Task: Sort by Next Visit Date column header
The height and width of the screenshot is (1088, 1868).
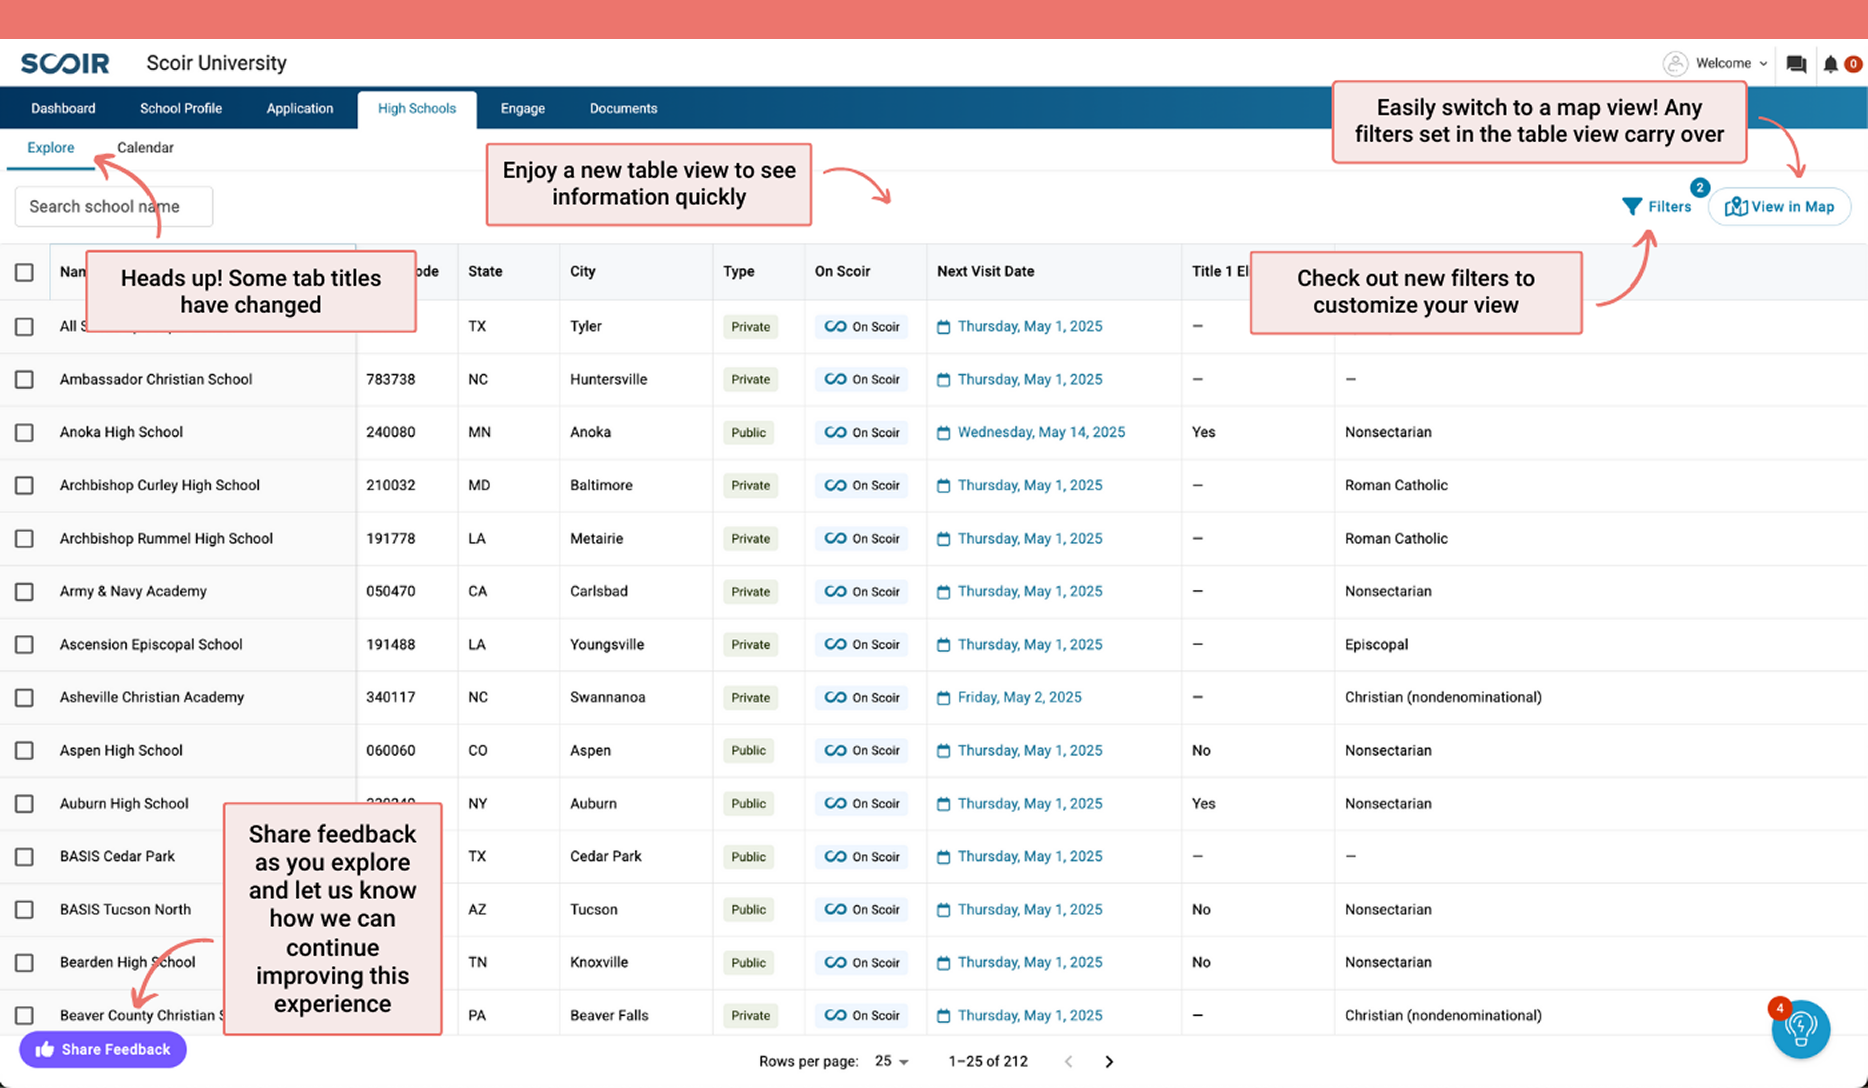Action: pos(985,271)
